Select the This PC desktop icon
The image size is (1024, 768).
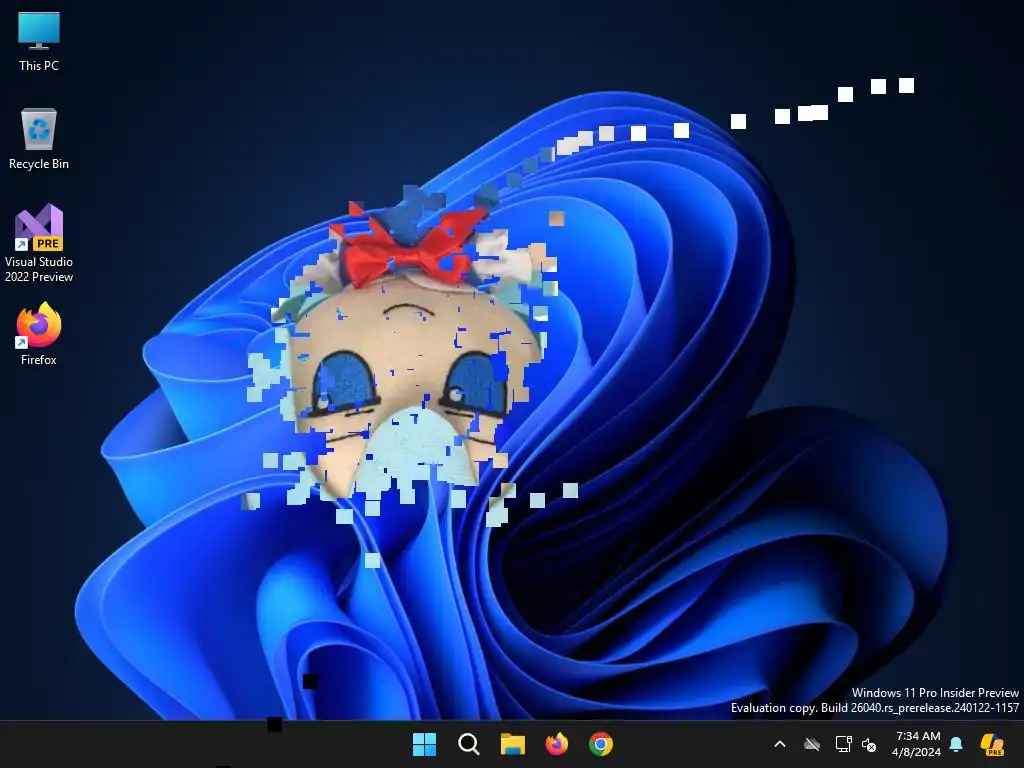tap(39, 40)
